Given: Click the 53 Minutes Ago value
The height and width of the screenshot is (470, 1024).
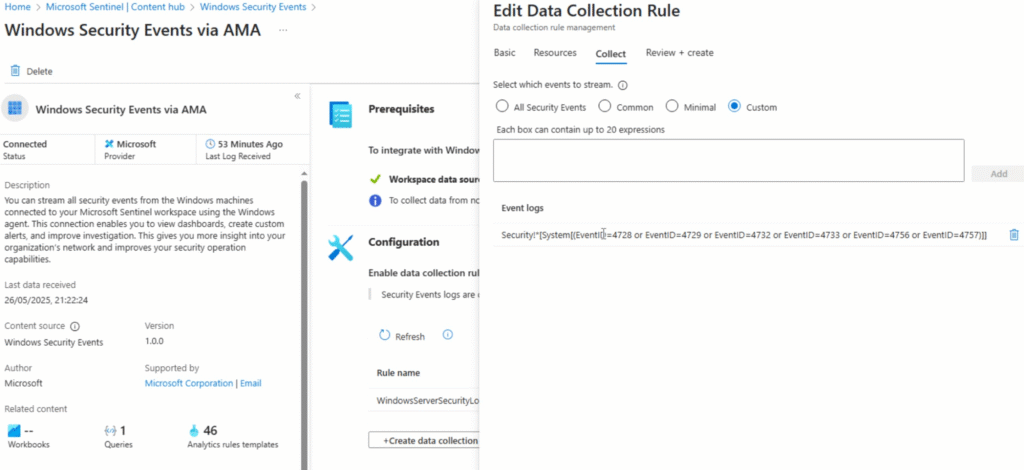Looking at the screenshot, I should coord(250,144).
